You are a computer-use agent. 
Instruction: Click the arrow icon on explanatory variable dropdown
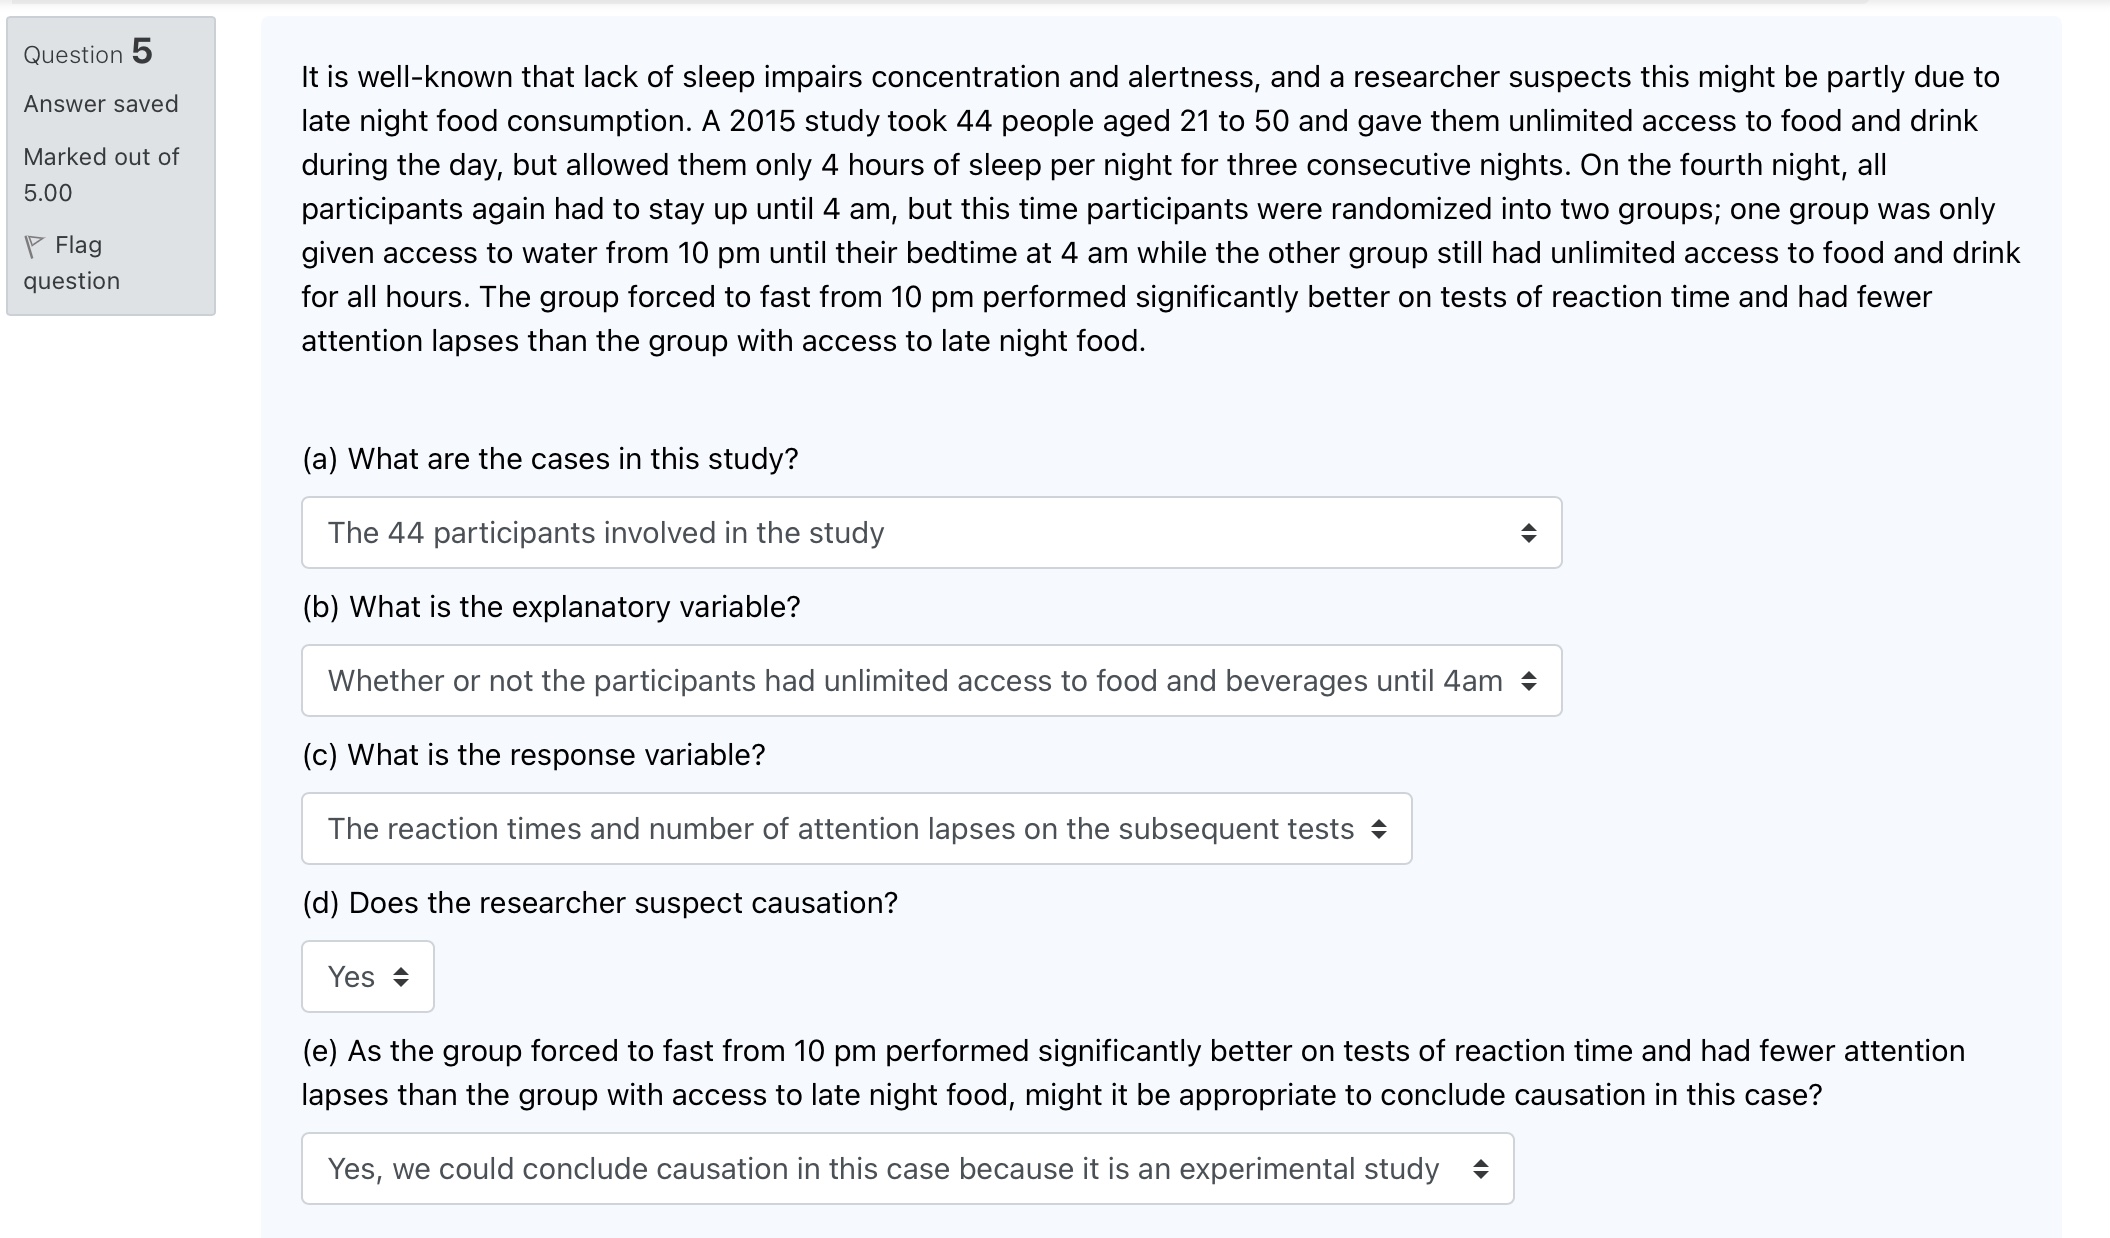click(1531, 680)
